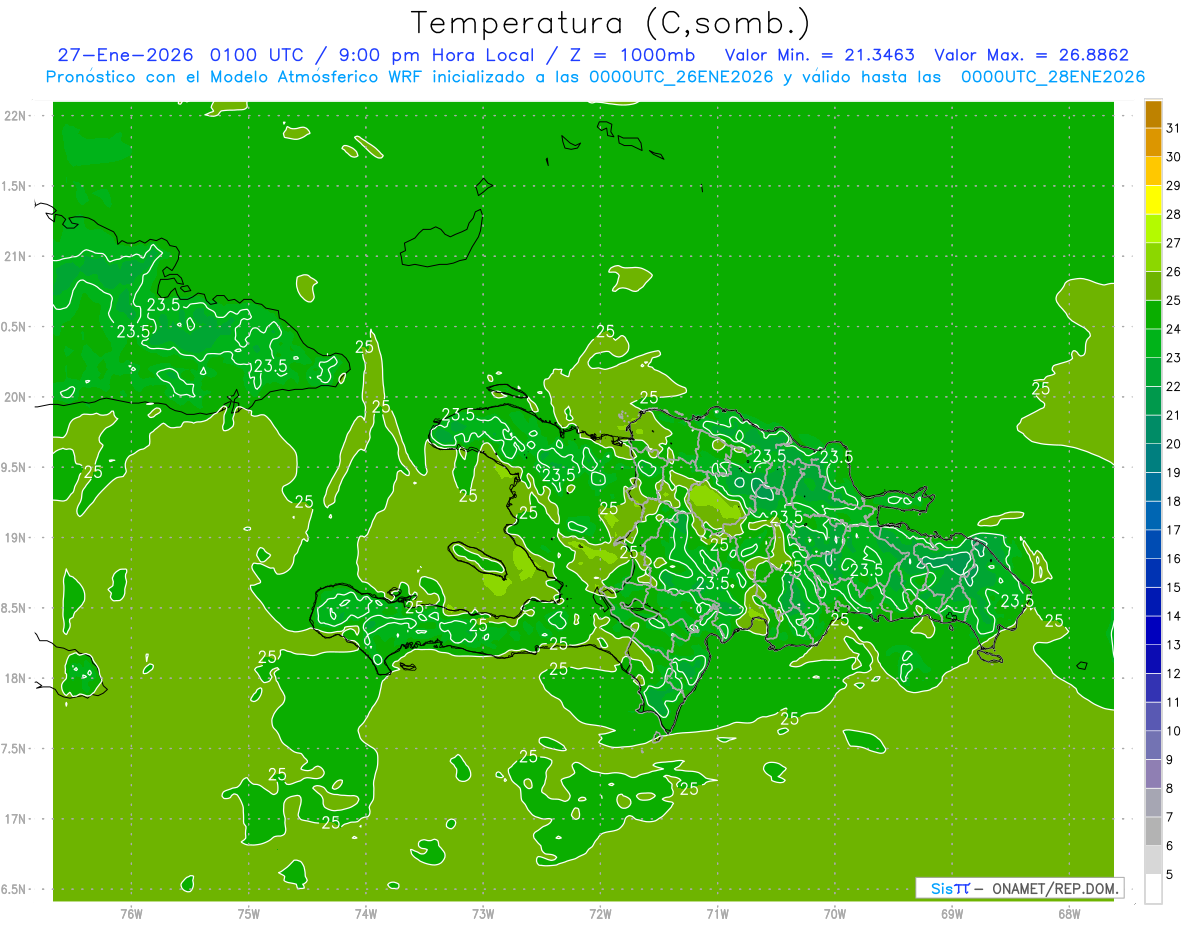Click the '74W' longitude axis label
This screenshot has width=1200, height=927.
coord(366,914)
